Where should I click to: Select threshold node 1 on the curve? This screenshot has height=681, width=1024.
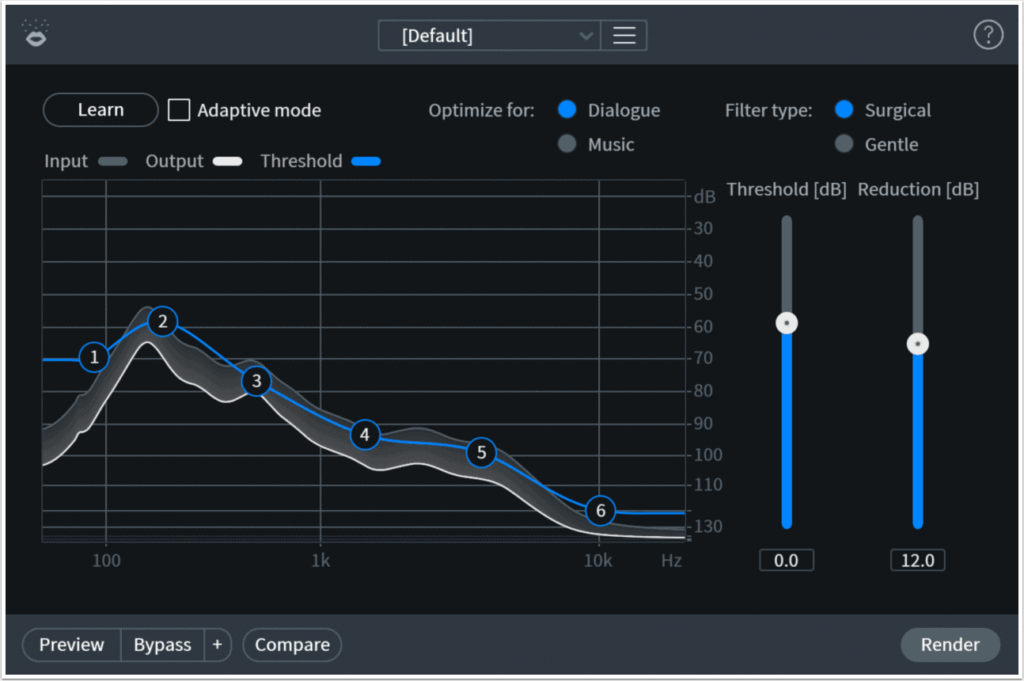click(x=94, y=357)
